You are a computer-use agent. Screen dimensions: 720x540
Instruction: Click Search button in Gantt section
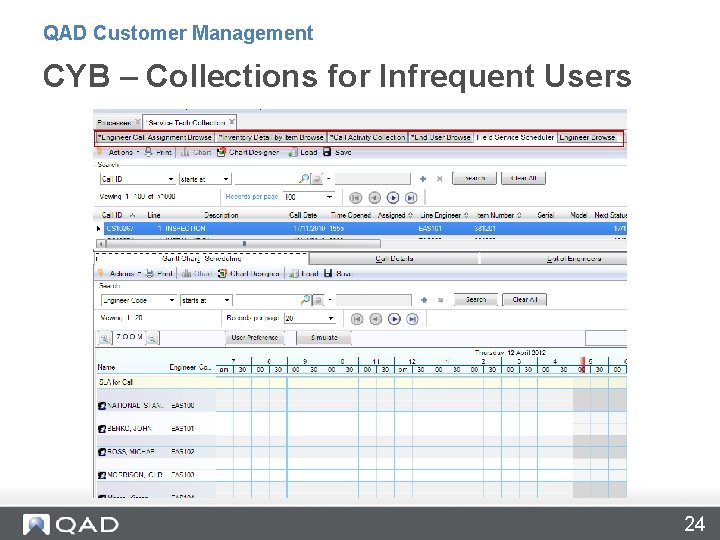(476, 299)
